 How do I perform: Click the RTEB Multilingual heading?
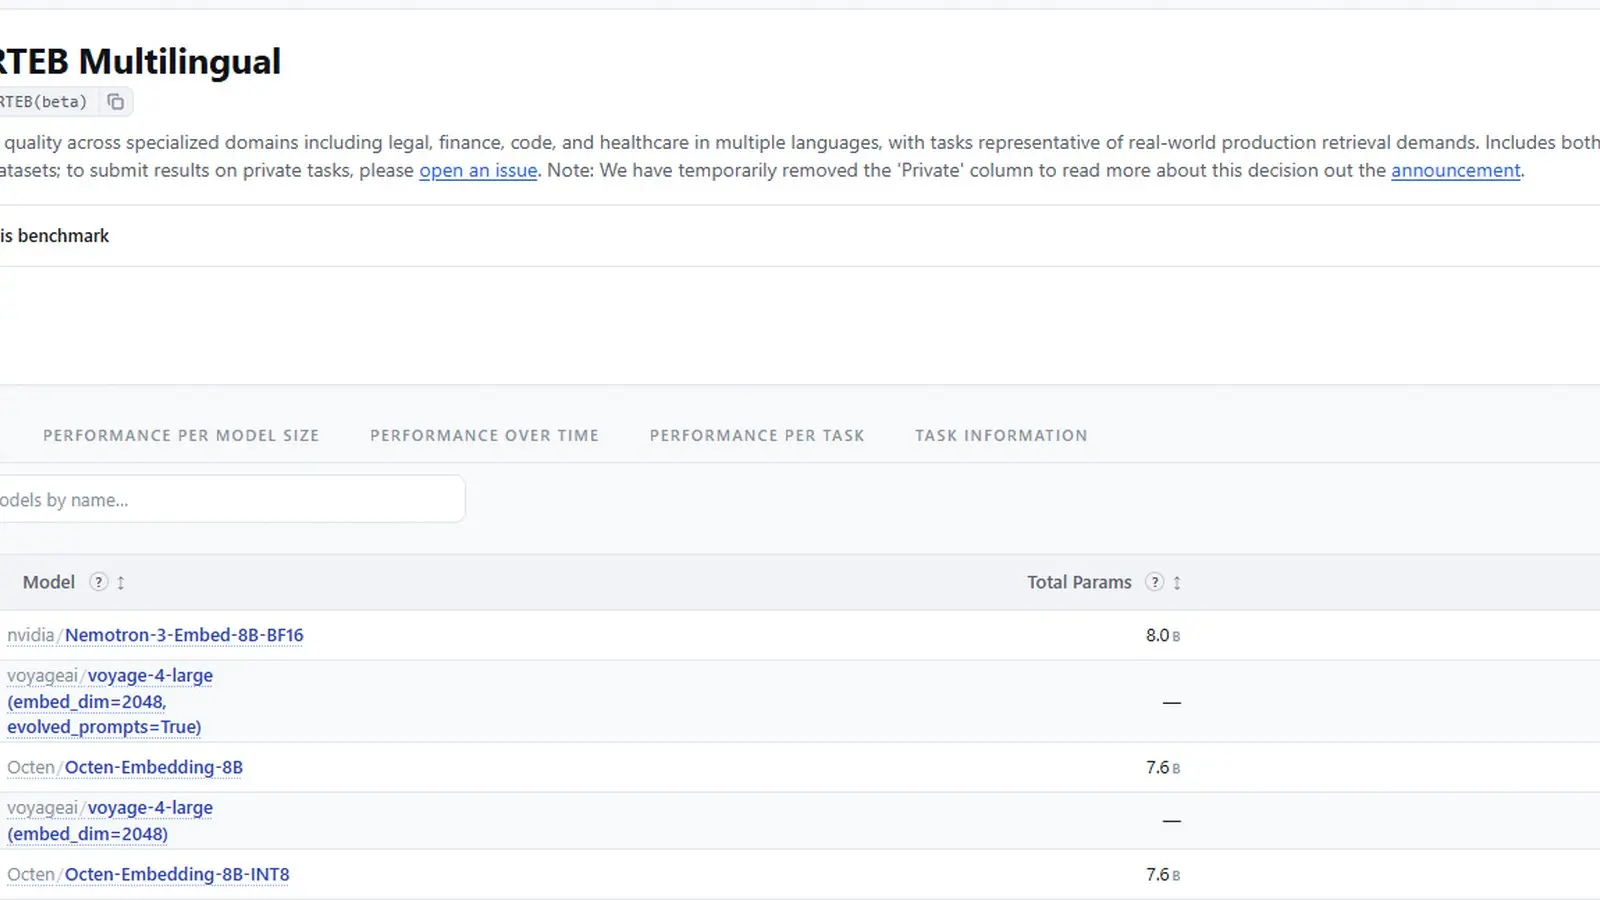click(140, 62)
